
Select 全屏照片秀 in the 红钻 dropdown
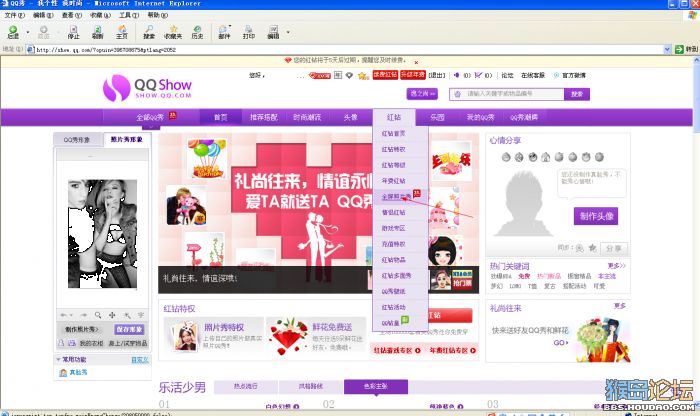396,197
